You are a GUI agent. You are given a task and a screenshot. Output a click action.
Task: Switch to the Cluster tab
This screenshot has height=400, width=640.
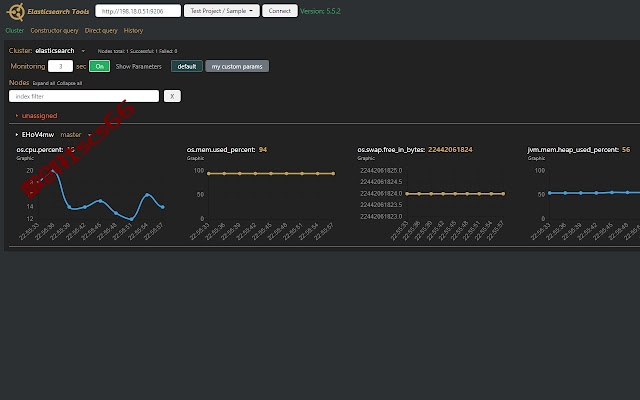[15, 31]
